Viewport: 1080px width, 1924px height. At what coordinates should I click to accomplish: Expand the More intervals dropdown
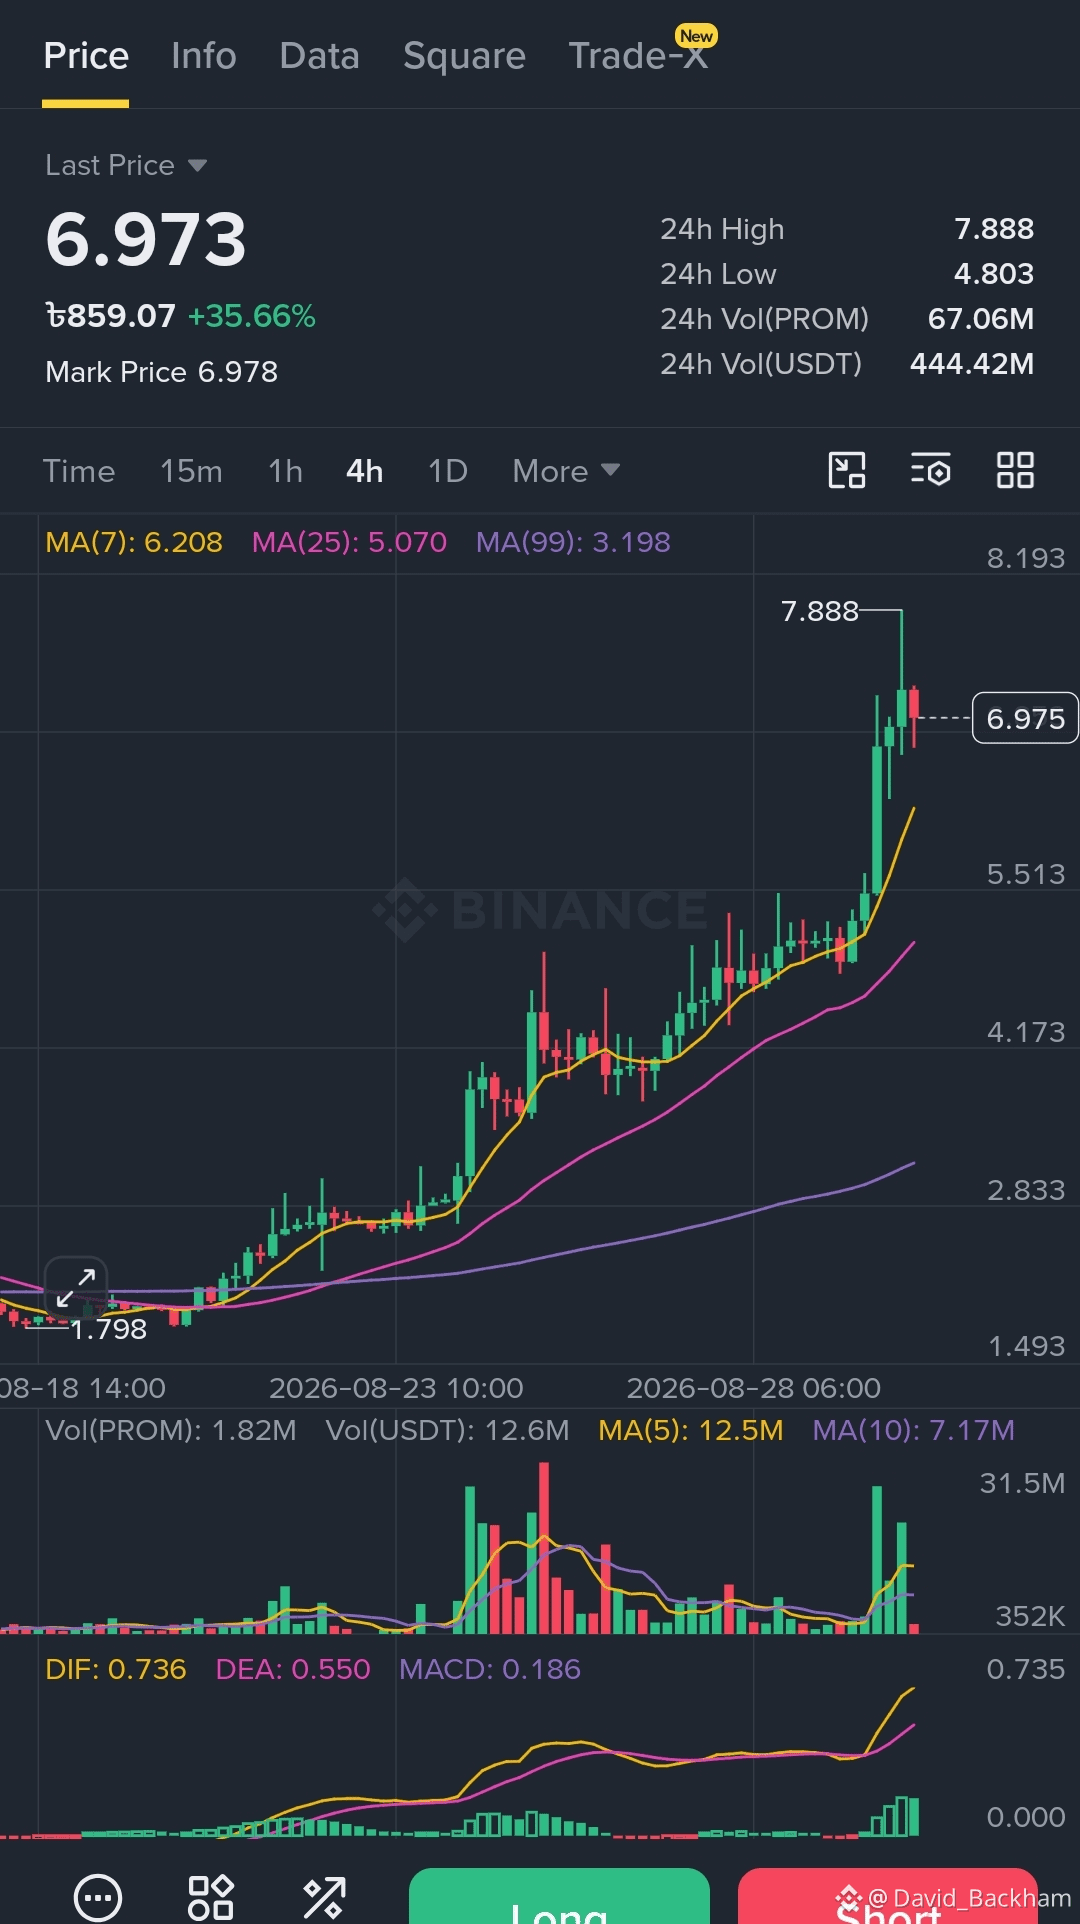[x=566, y=471]
